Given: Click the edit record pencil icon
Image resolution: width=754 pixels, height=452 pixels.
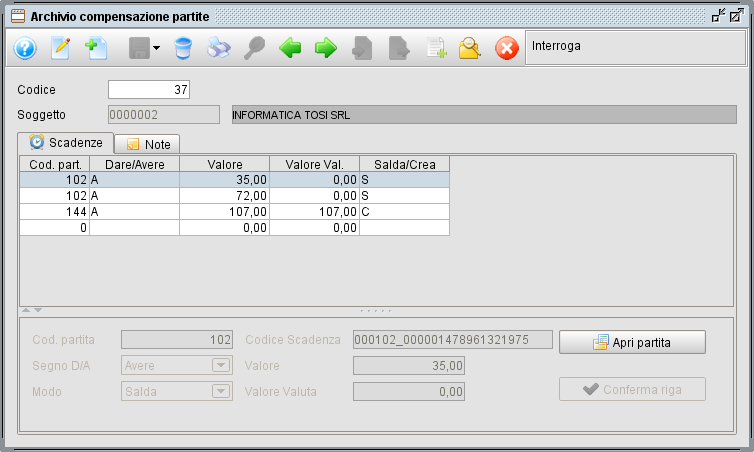Looking at the screenshot, I should [61, 48].
